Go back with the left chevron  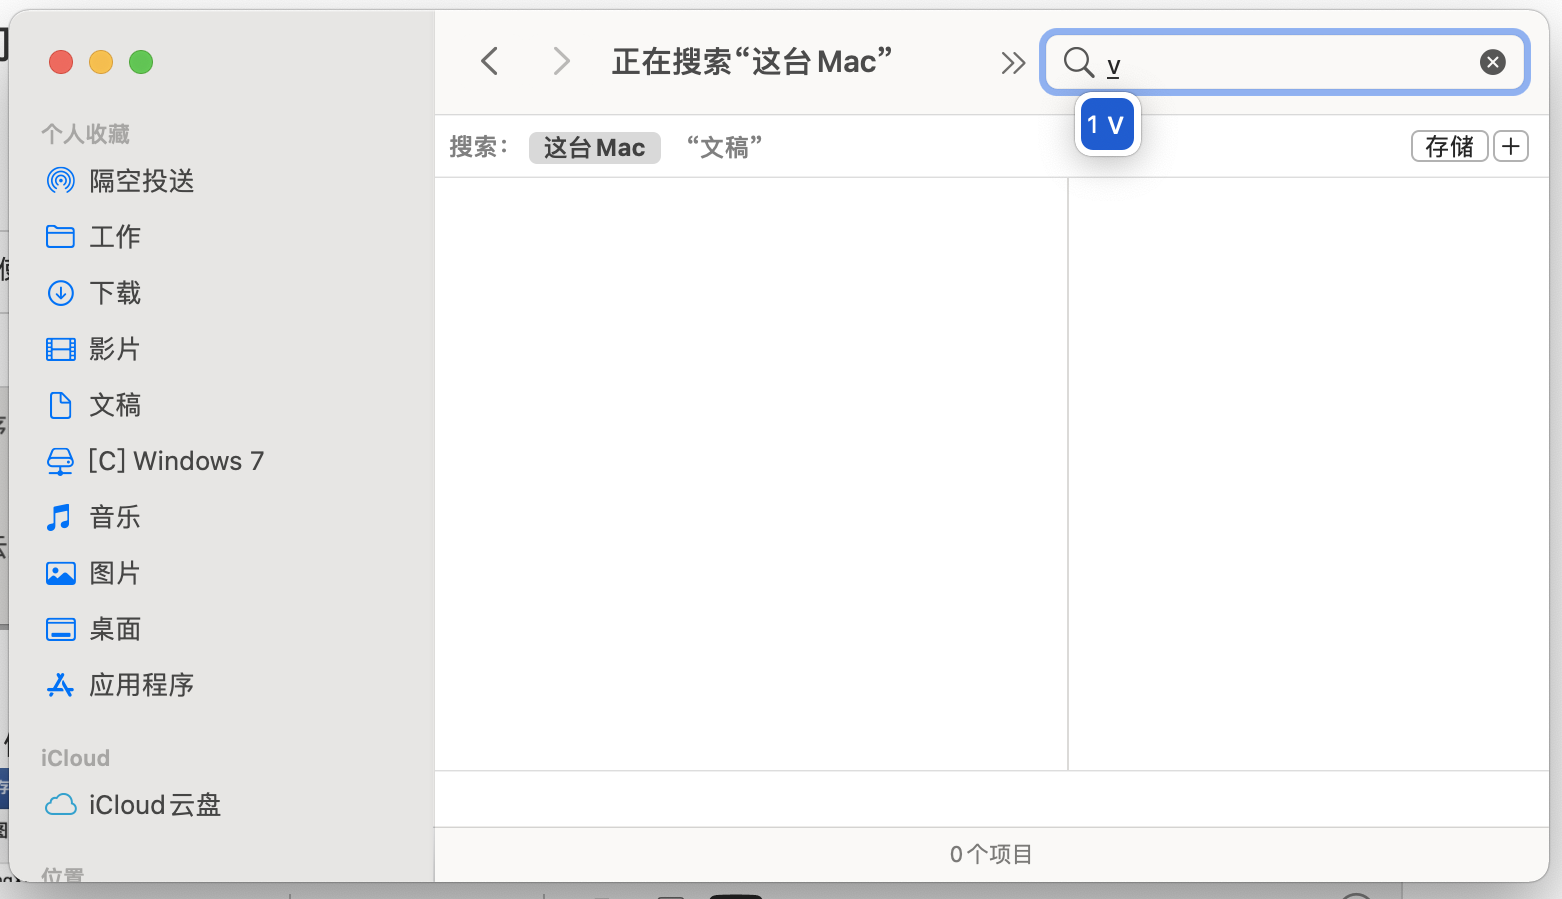click(489, 62)
